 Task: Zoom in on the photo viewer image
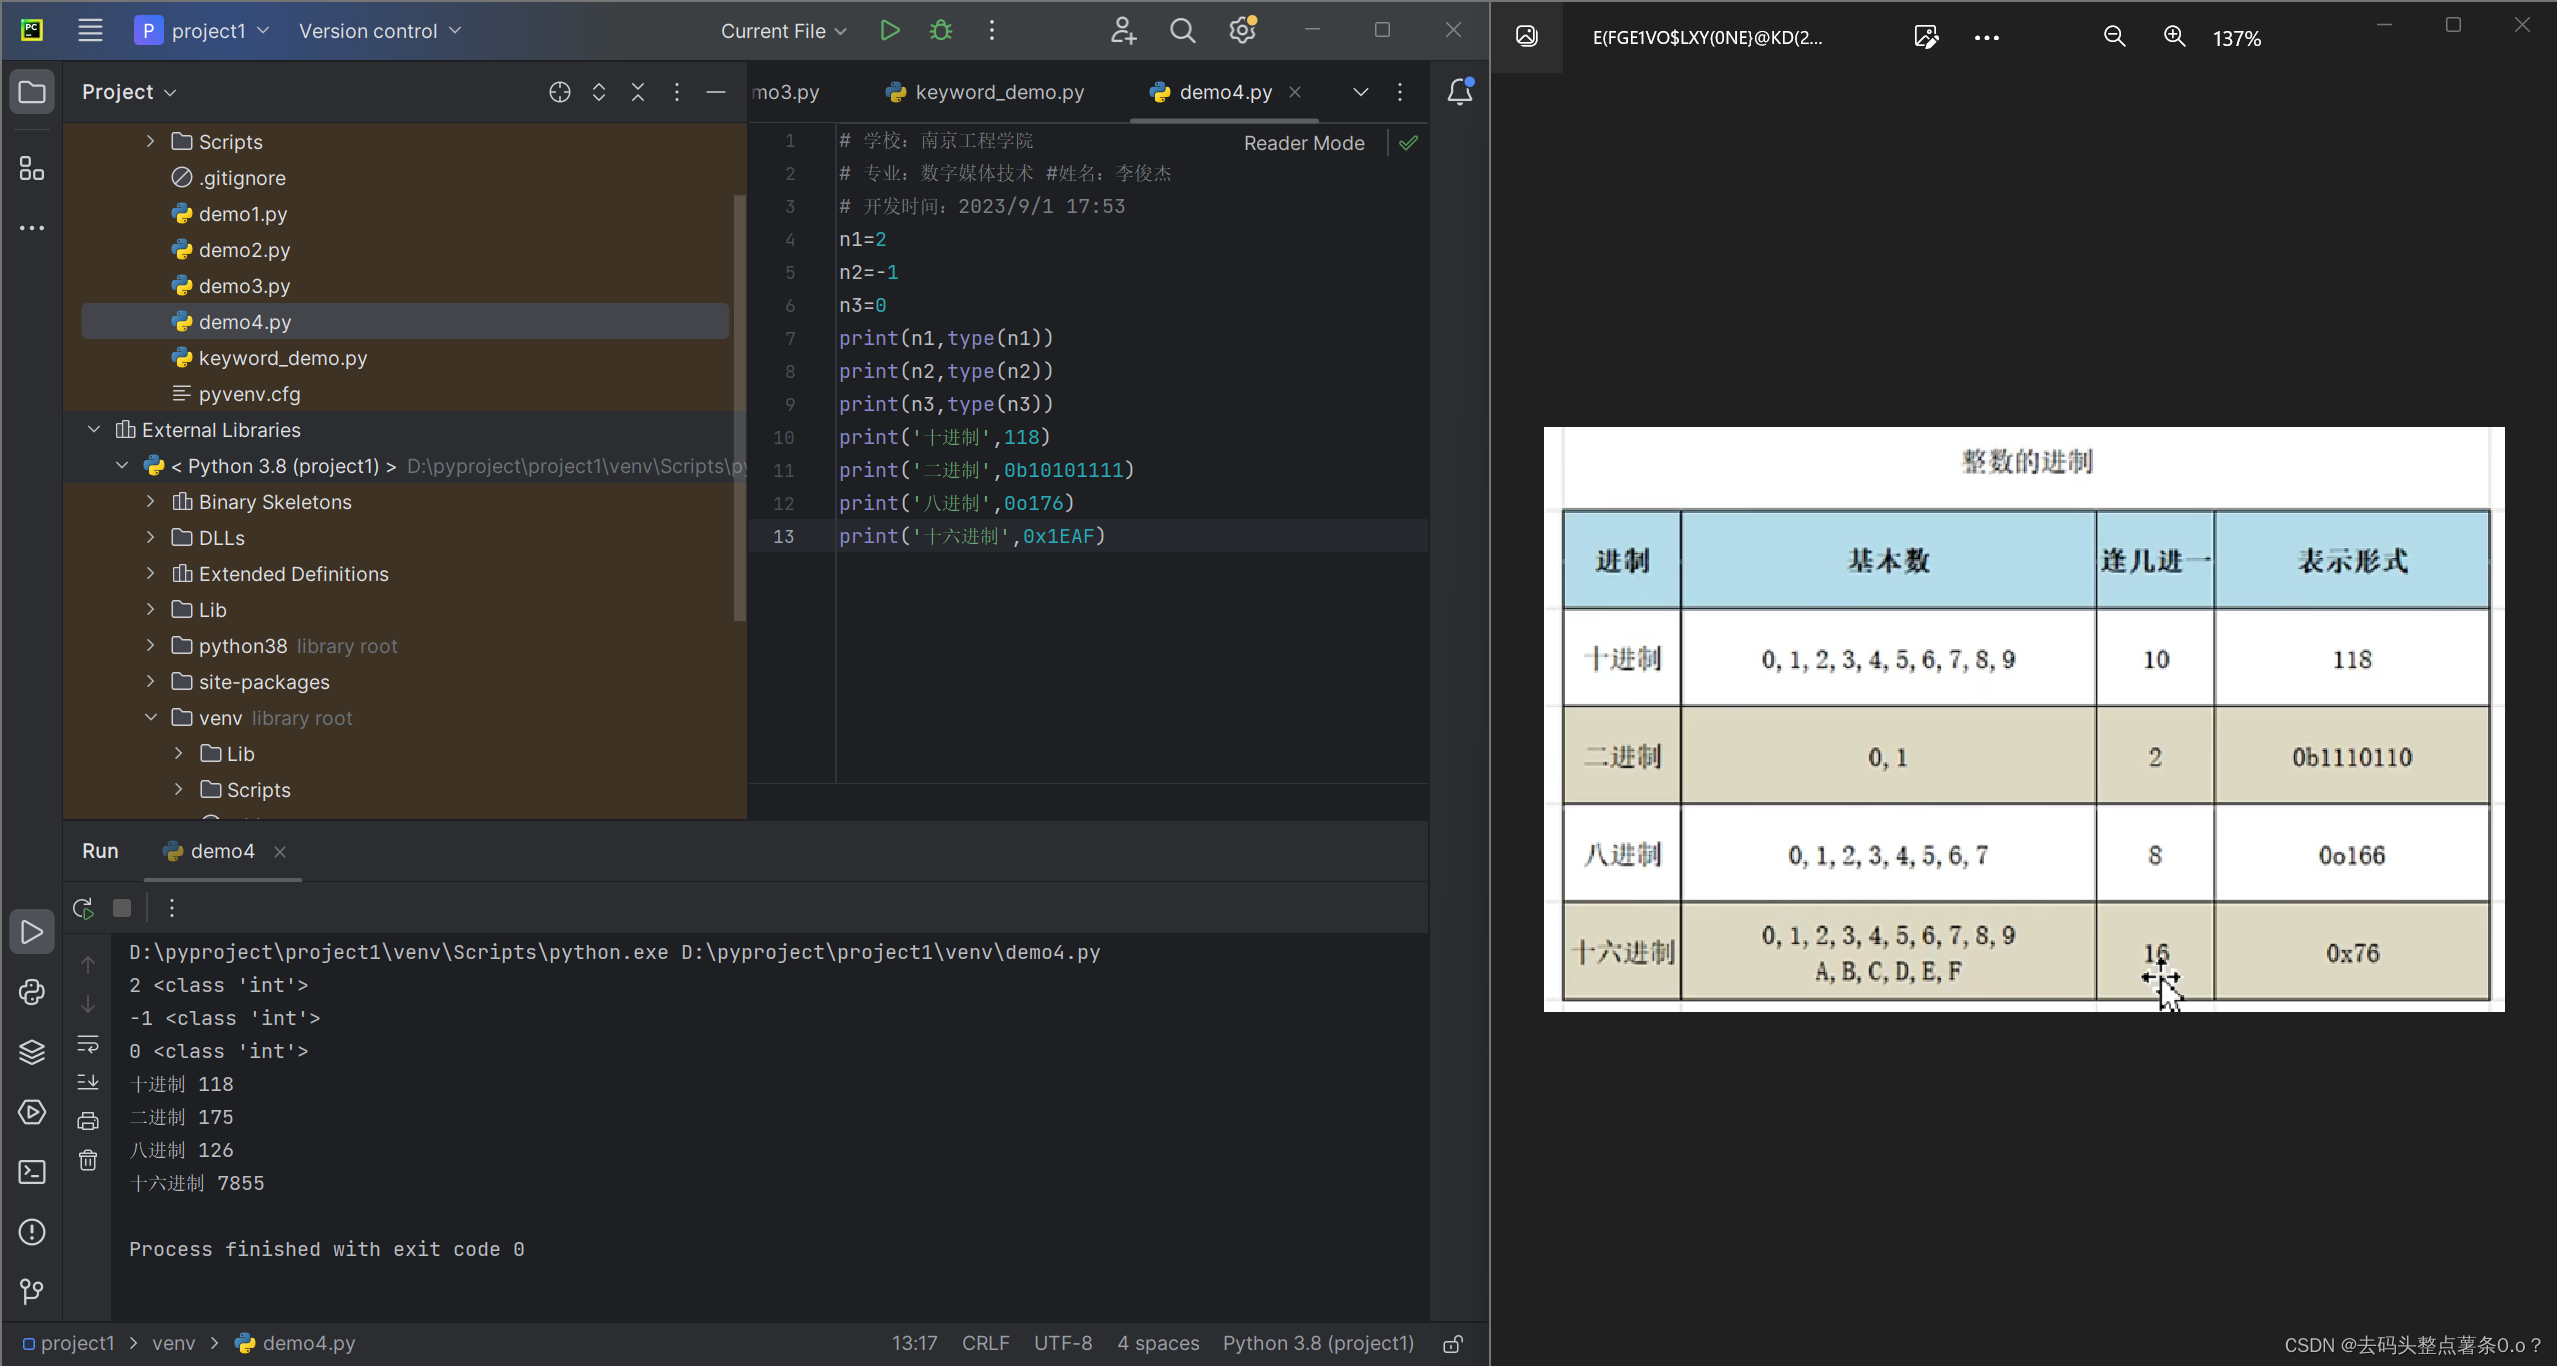[x=2174, y=37]
